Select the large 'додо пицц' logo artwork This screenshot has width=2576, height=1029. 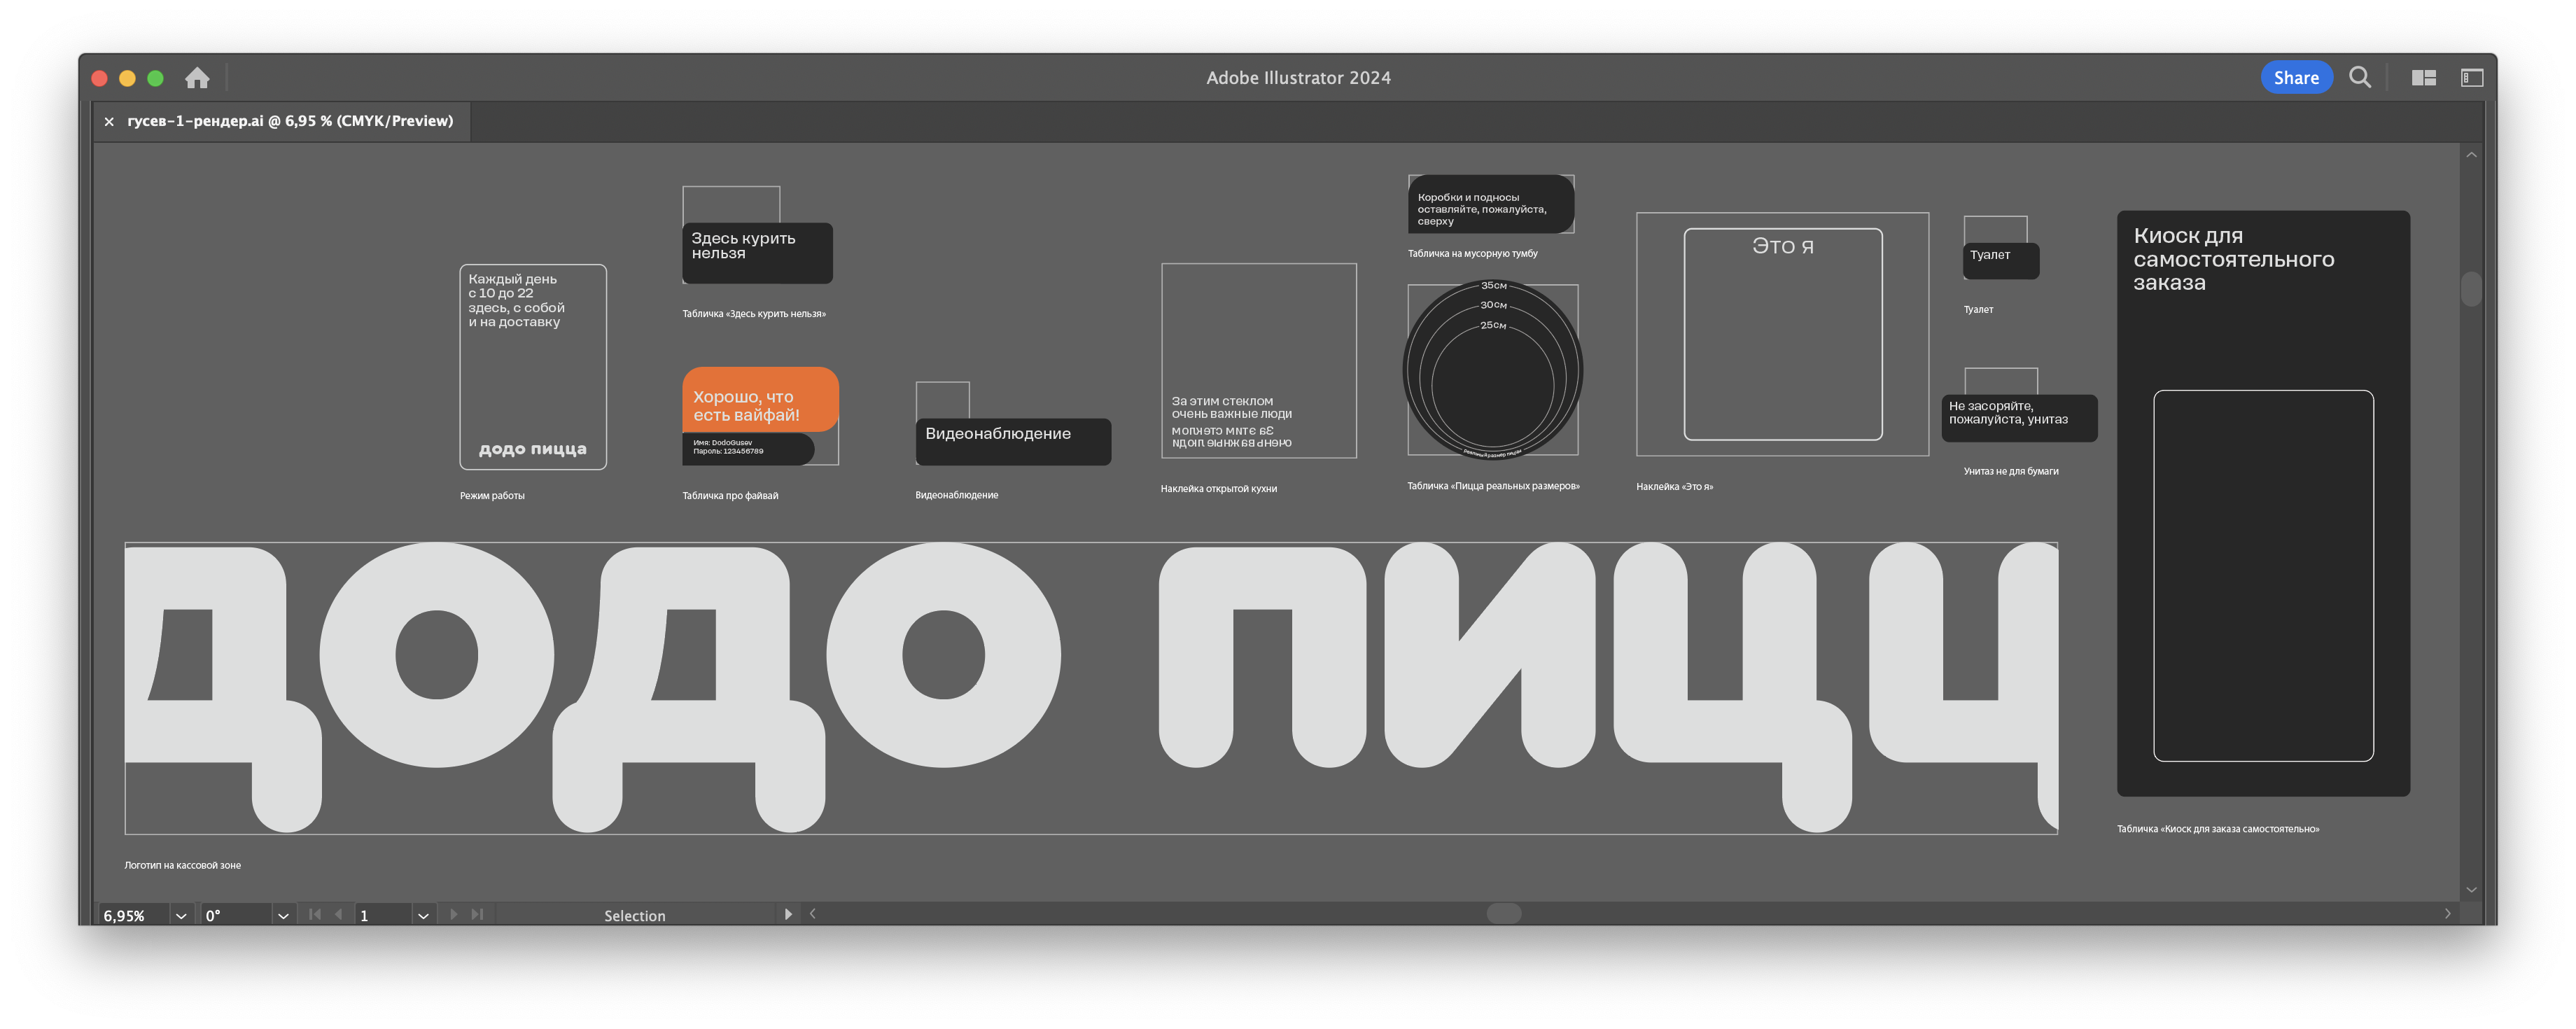(x=1090, y=688)
